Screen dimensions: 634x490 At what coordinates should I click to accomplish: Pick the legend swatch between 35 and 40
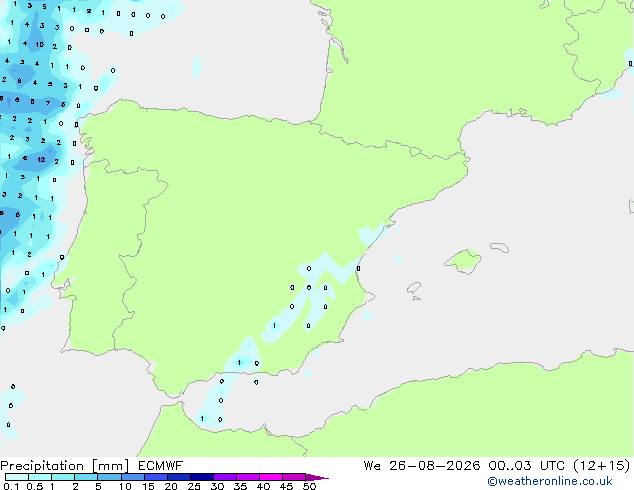pos(248,477)
